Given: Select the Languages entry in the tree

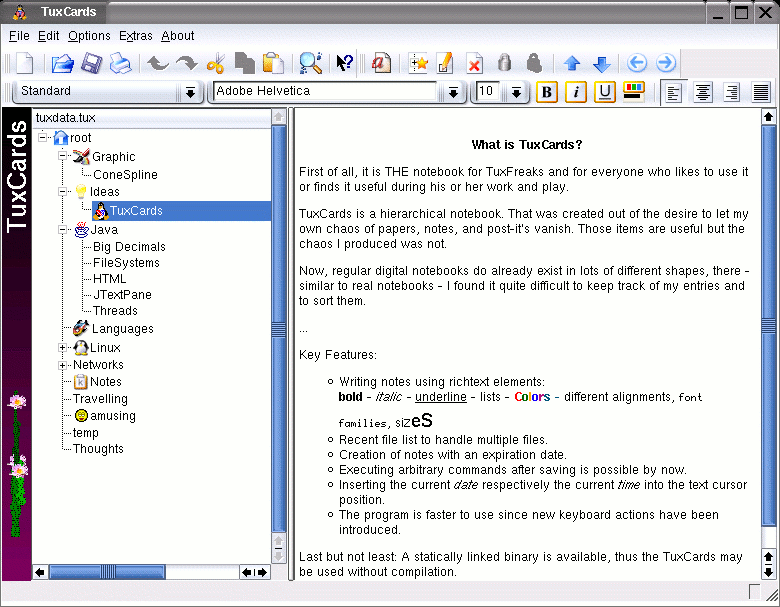Looking at the screenshot, I should tap(122, 329).
